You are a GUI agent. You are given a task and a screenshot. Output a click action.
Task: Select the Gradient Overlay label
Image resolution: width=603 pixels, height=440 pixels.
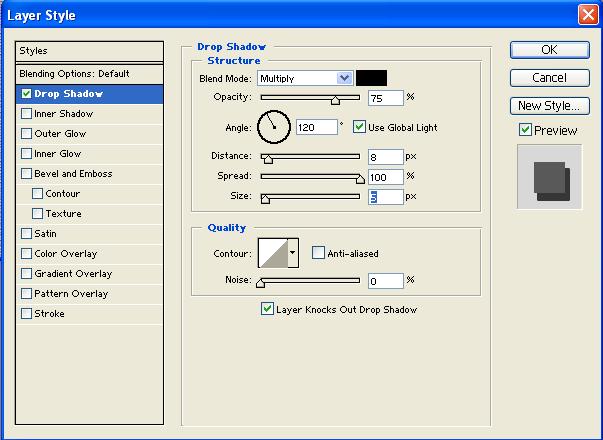(x=73, y=274)
